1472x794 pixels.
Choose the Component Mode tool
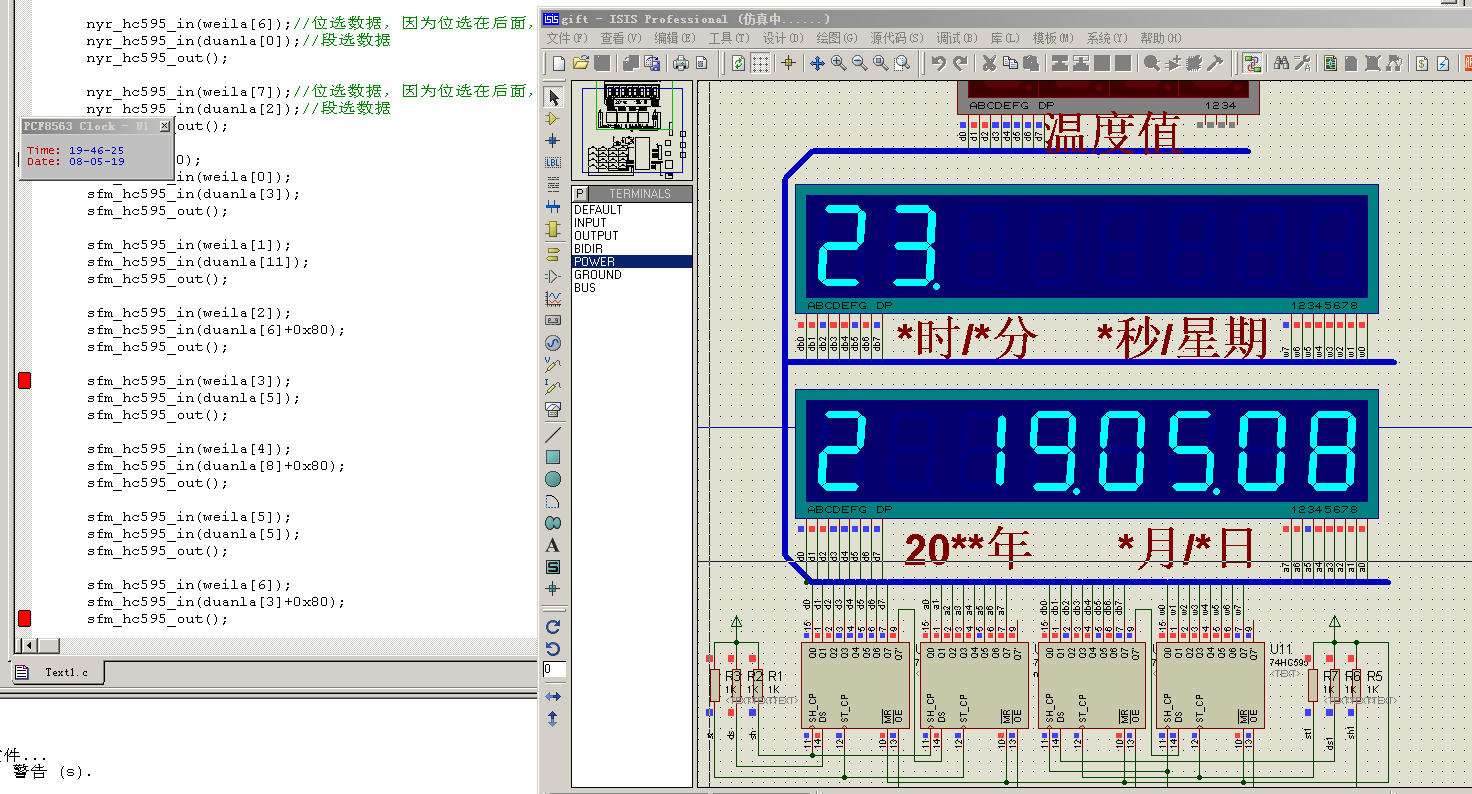point(553,118)
